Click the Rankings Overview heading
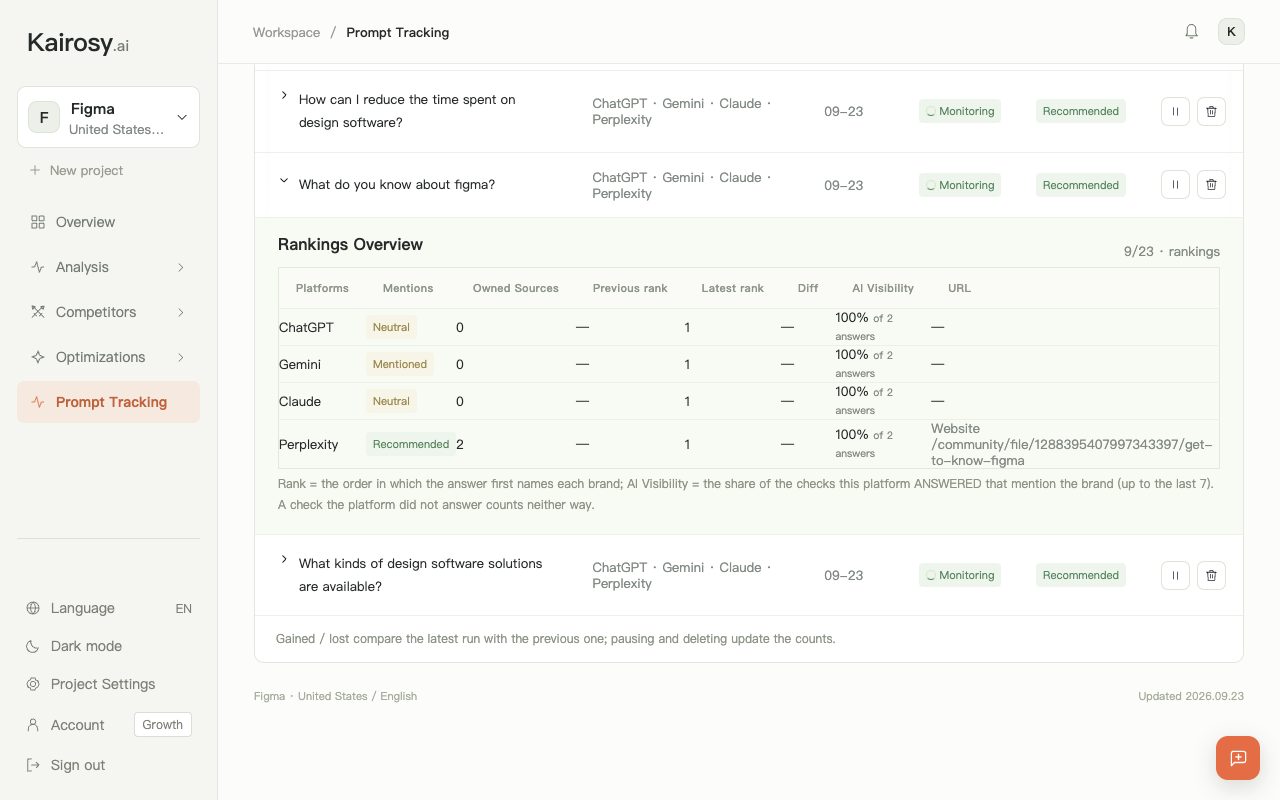This screenshot has width=1280, height=800. point(350,244)
